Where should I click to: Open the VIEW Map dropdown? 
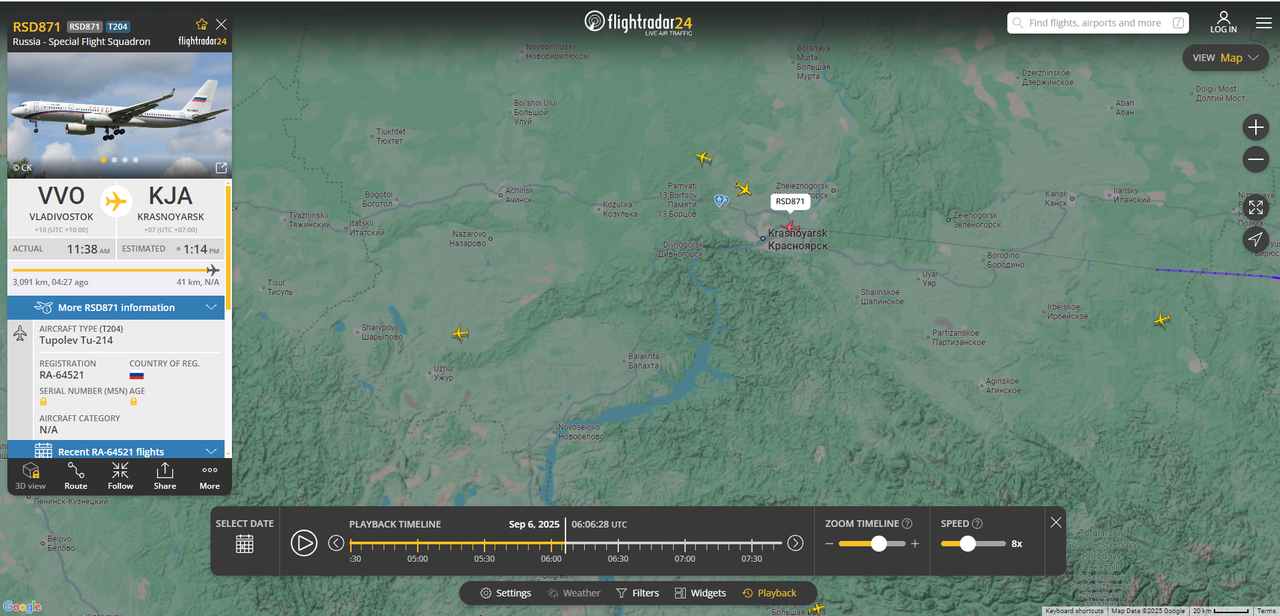1225,58
